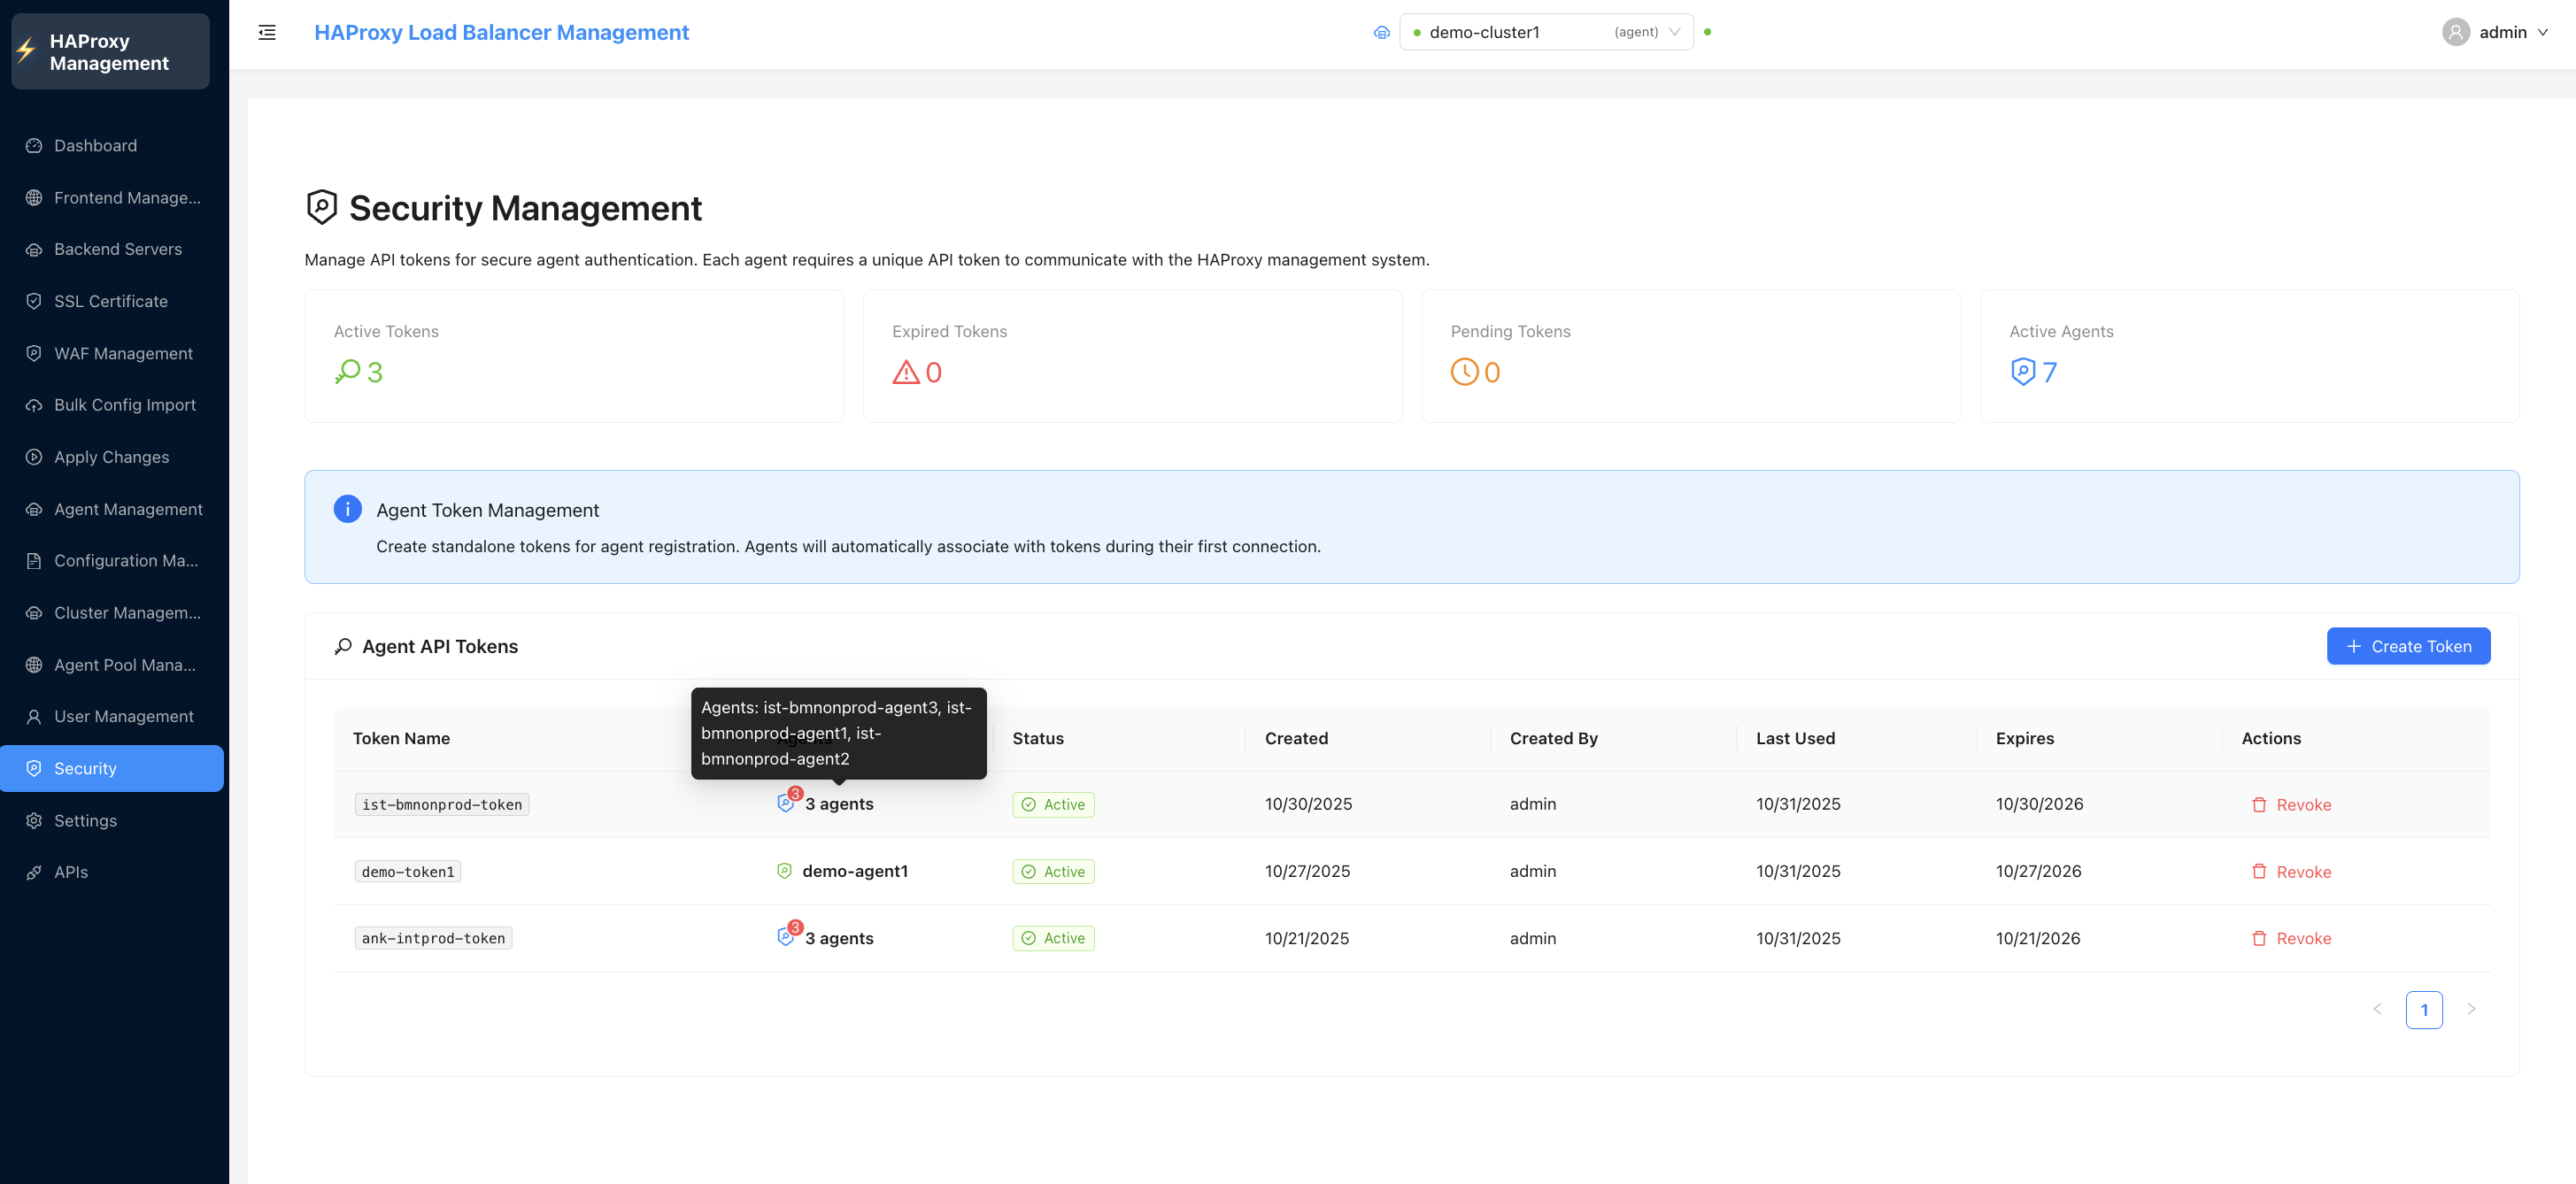Viewport: 2576px width, 1184px height.
Task: Click the Created date 10/21/2025
Action: click(1306, 939)
